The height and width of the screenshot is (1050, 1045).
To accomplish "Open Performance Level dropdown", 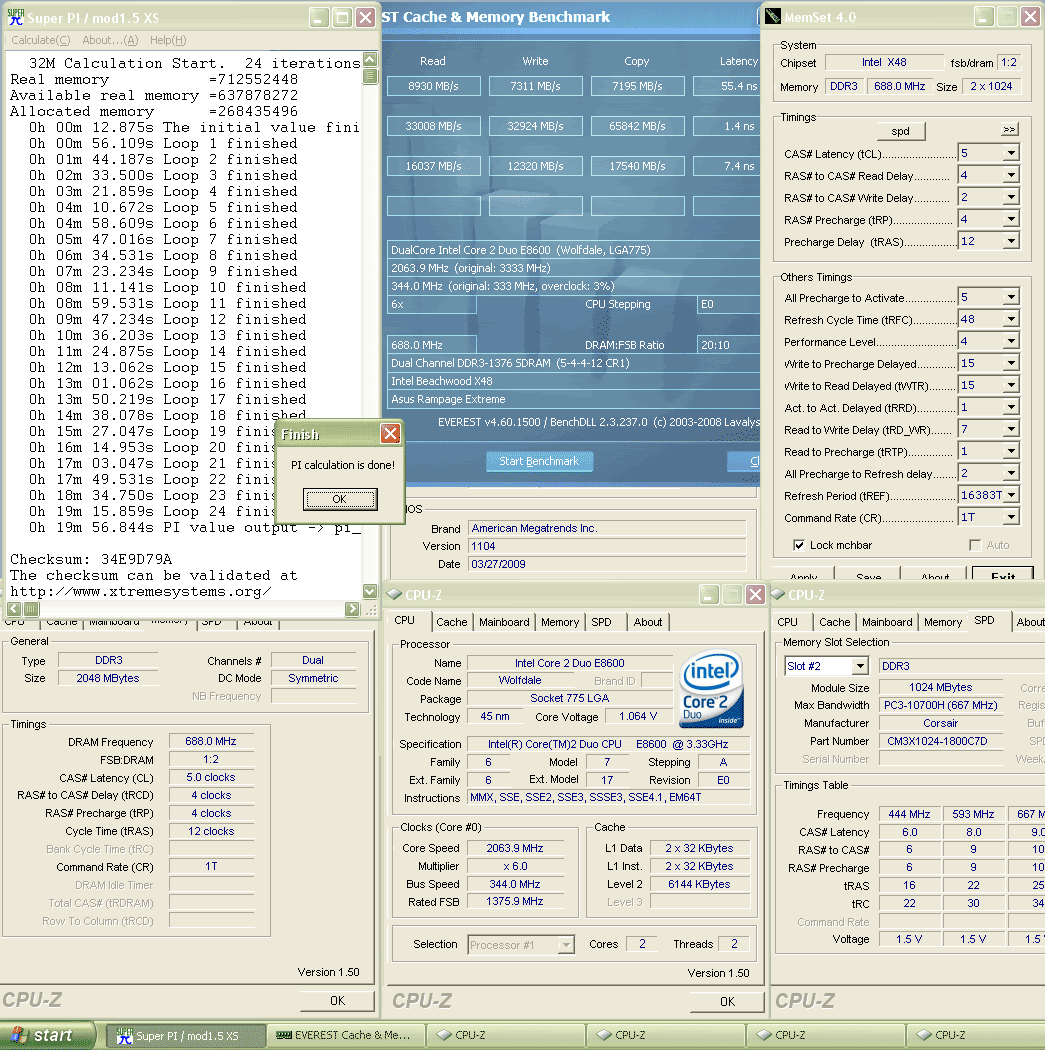I will pos(1011,342).
